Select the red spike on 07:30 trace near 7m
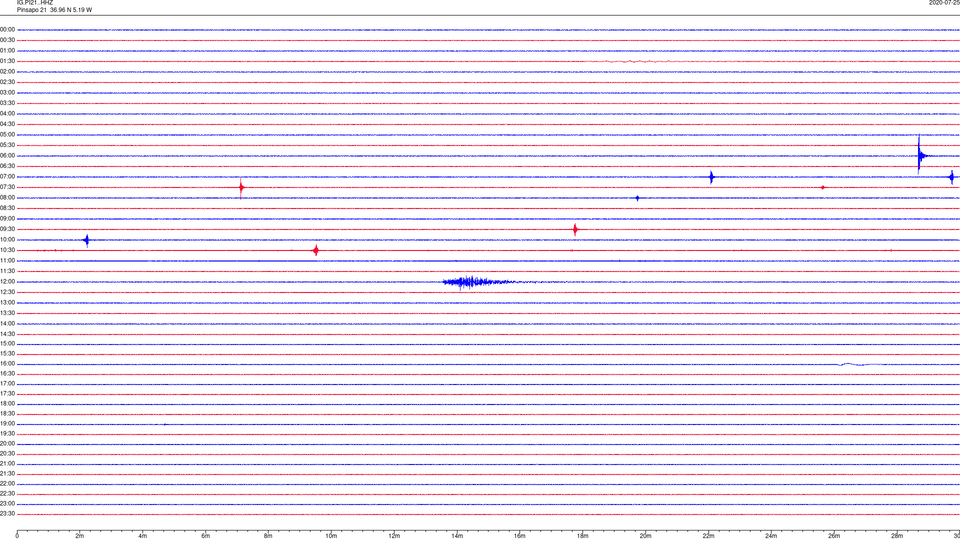The height and width of the screenshot is (540, 960). [x=241, y=187]
